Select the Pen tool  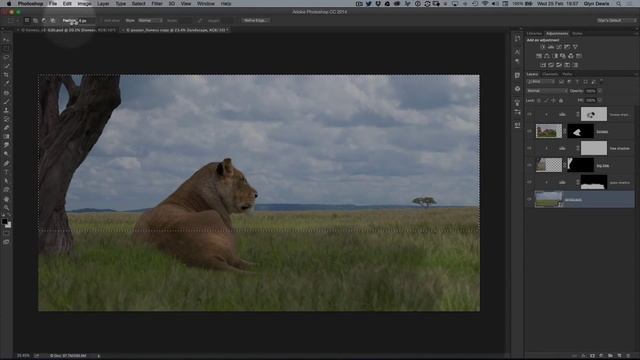pyautogui.click(x=6, y=163)
